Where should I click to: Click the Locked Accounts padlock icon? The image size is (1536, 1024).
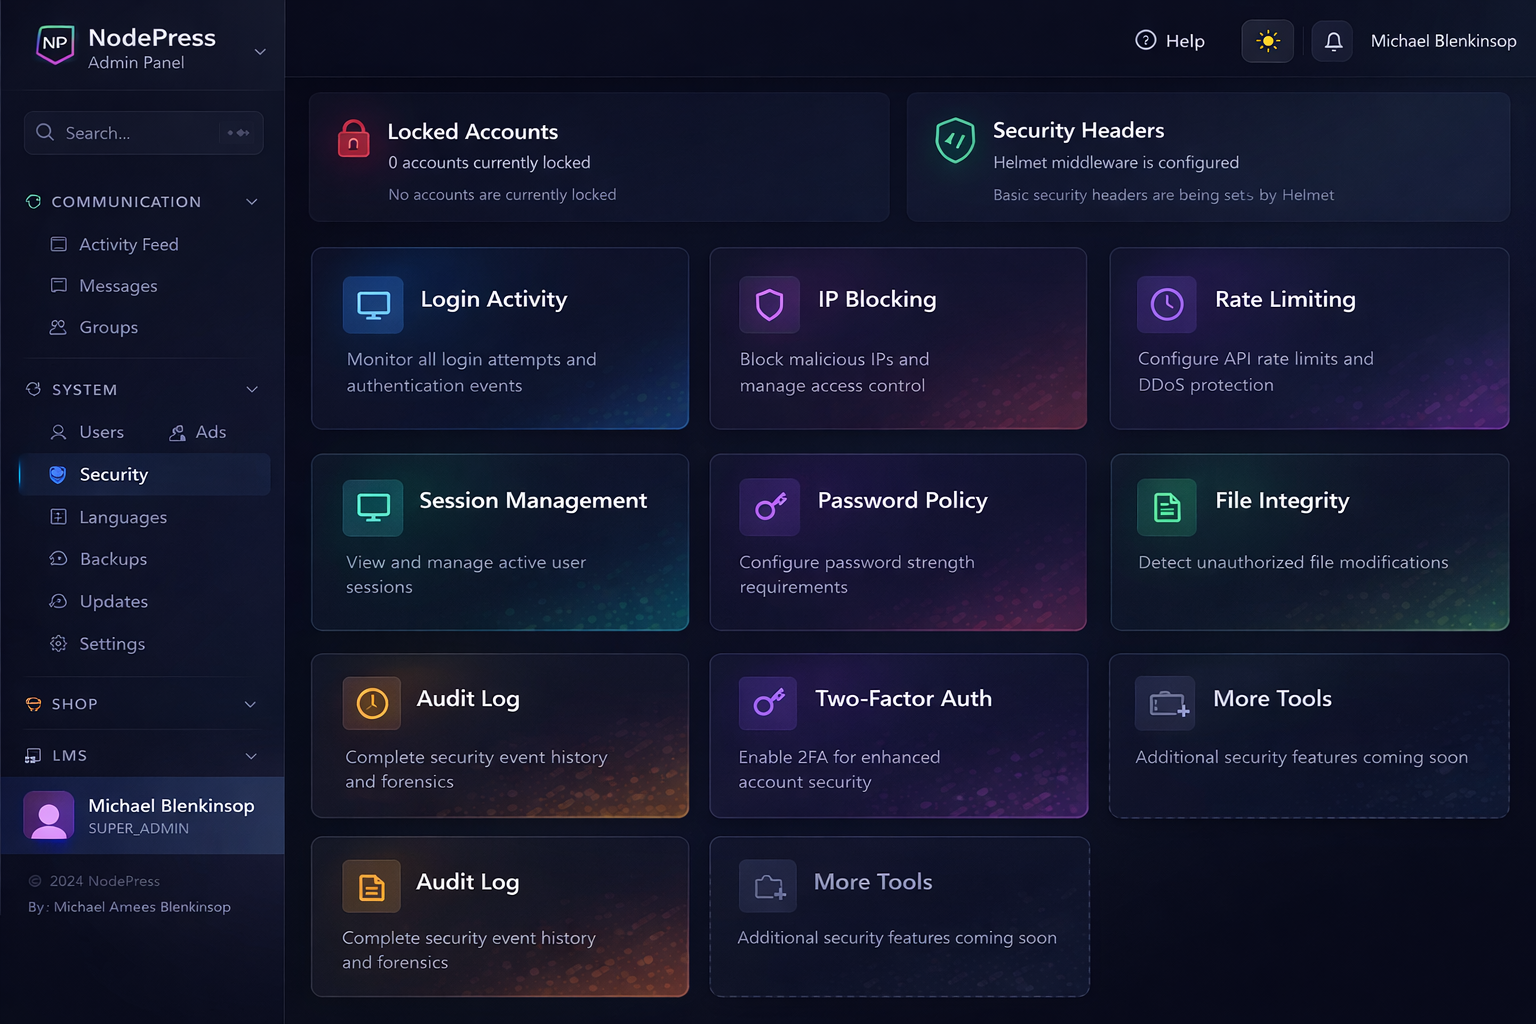[353, 139]
